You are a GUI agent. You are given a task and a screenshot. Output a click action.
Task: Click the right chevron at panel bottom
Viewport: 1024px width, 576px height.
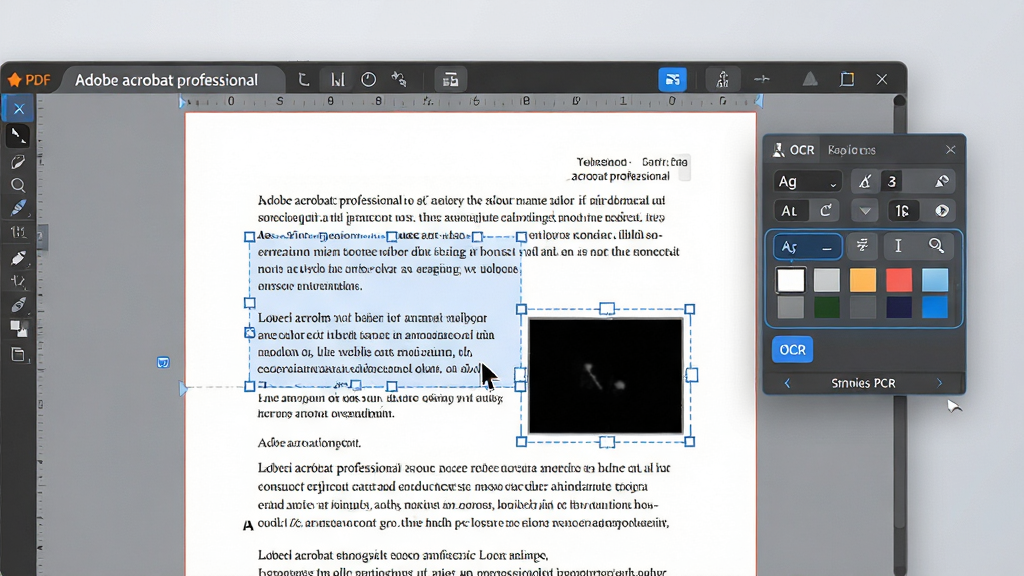(940, 383)
